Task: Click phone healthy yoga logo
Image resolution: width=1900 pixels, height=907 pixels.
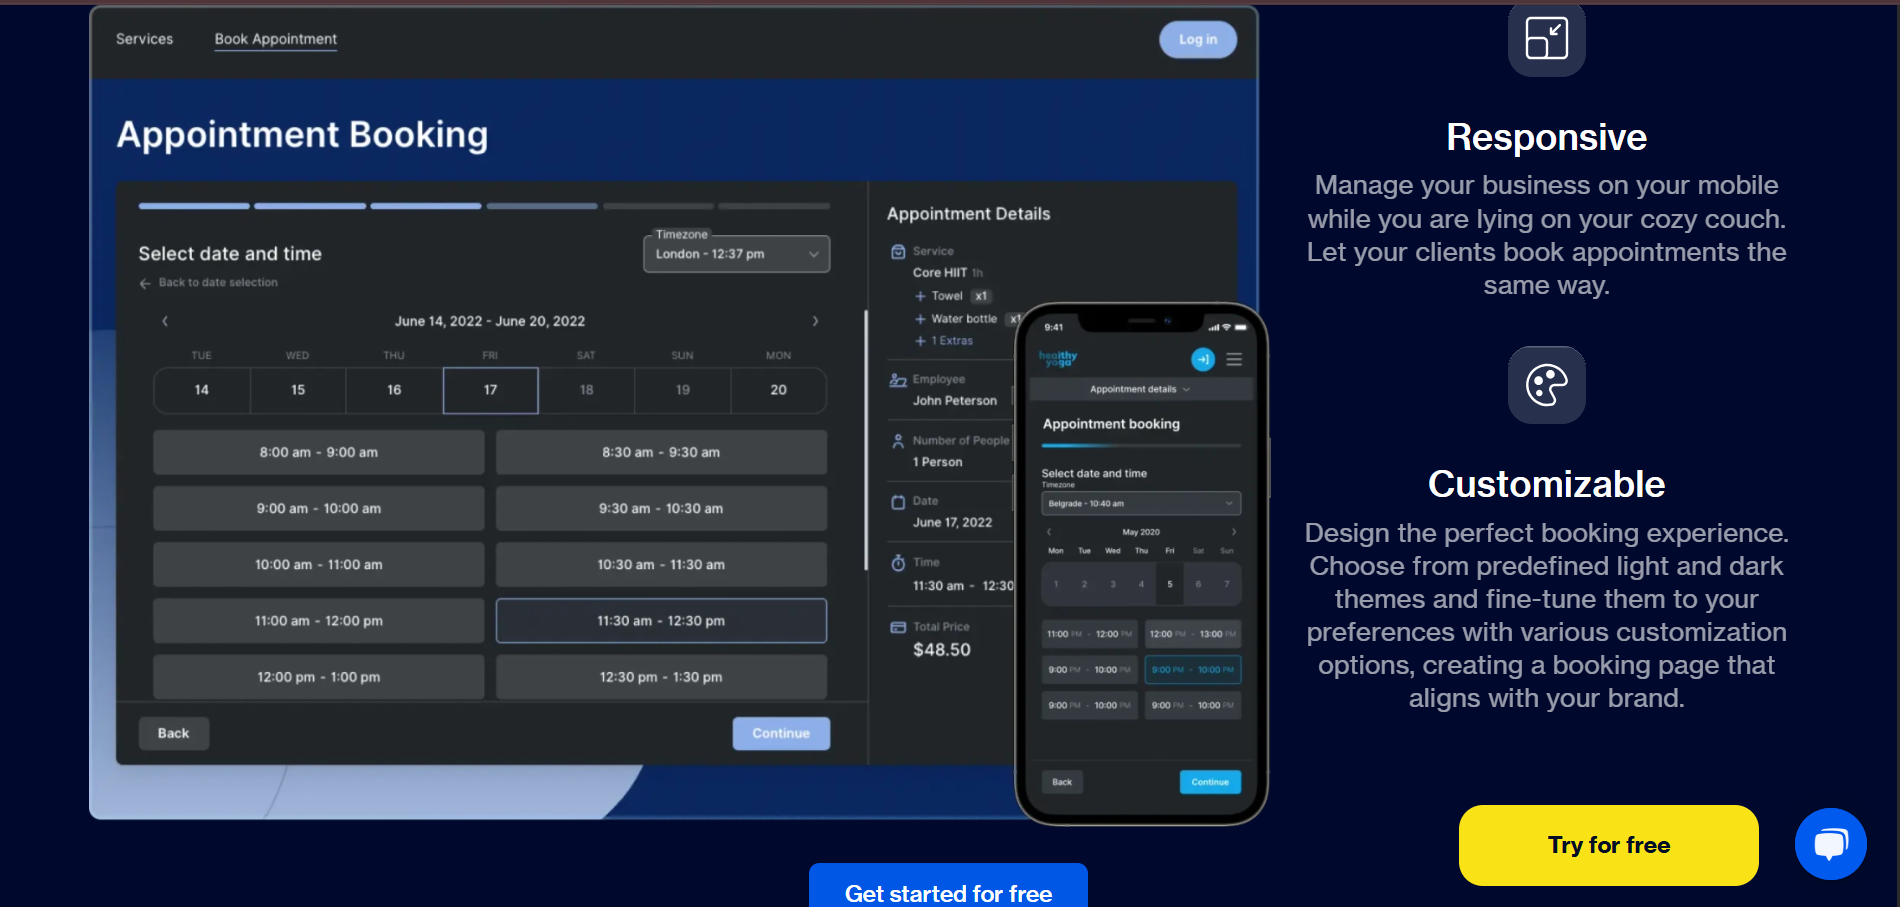Action: point(1058,358)
